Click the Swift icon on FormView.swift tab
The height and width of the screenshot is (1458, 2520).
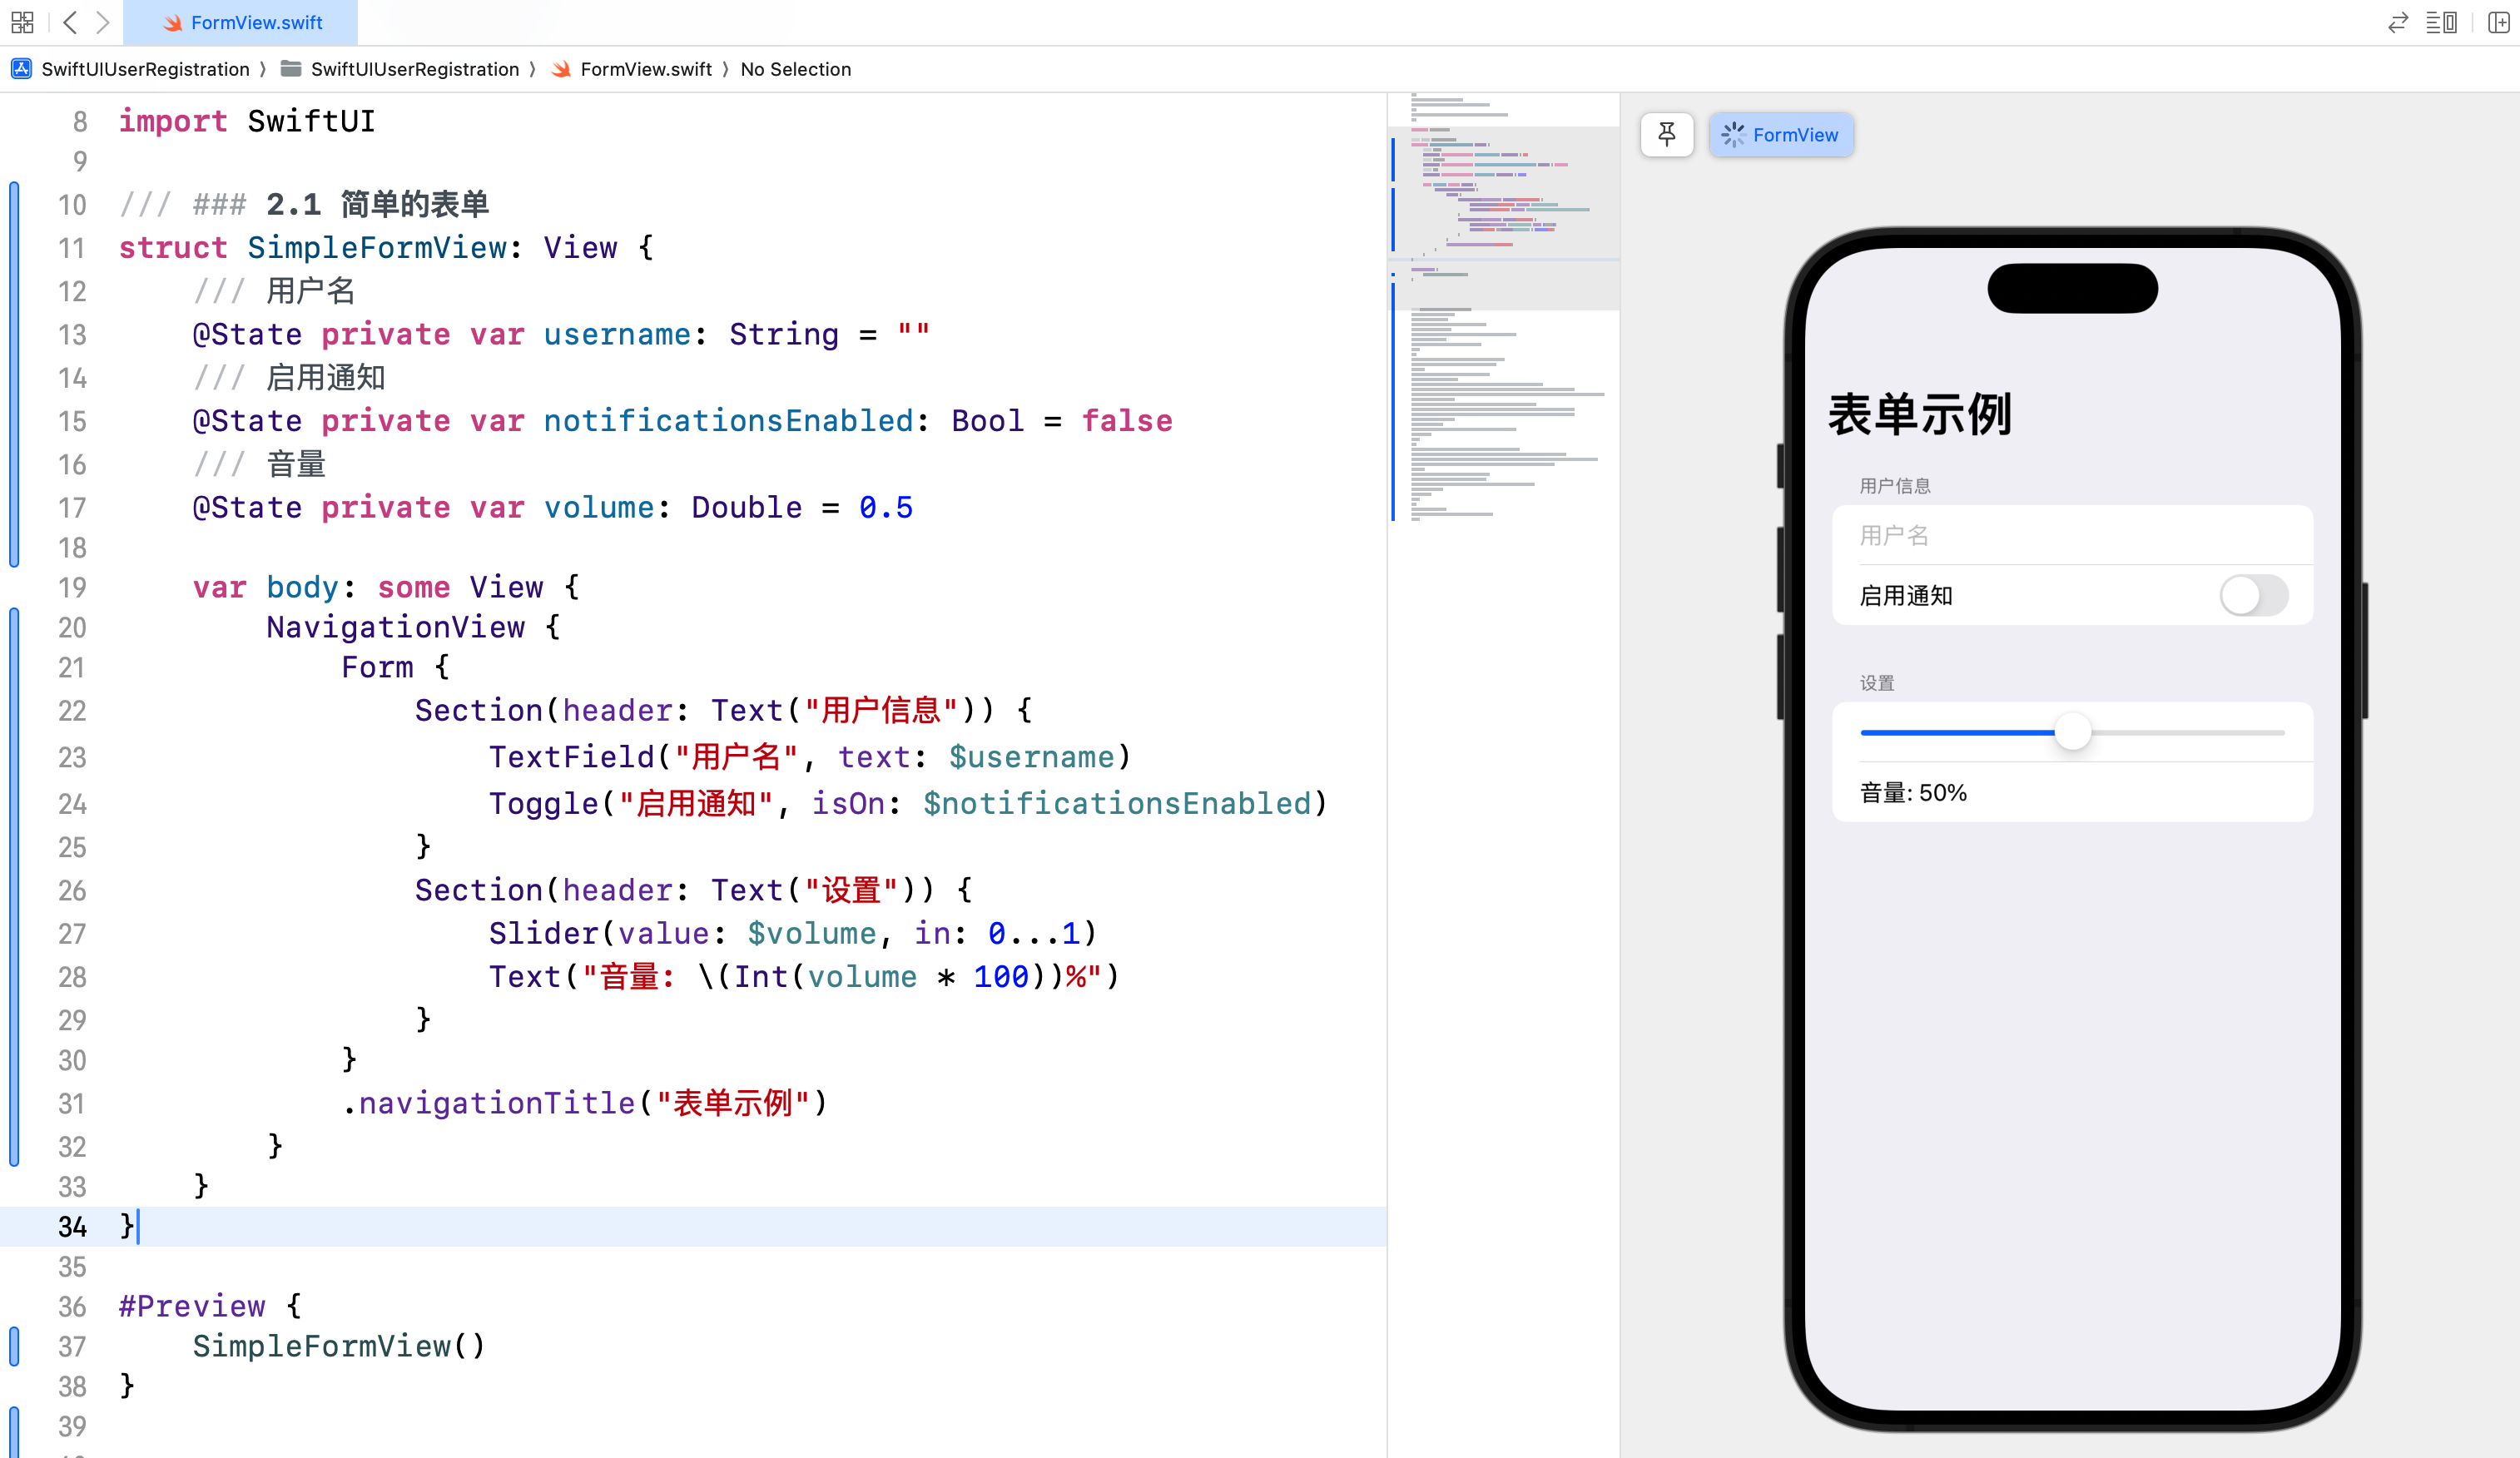pos(173,22)
